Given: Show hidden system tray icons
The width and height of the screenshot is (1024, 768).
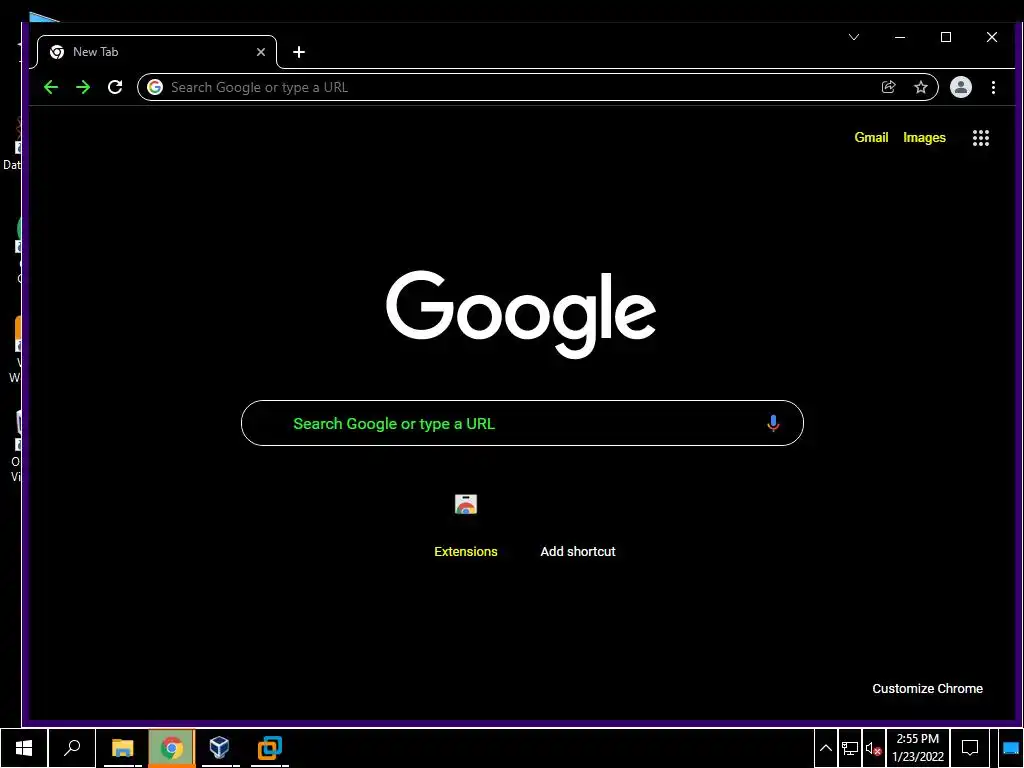Looking at the screenshot, I should tap(825, 748).
